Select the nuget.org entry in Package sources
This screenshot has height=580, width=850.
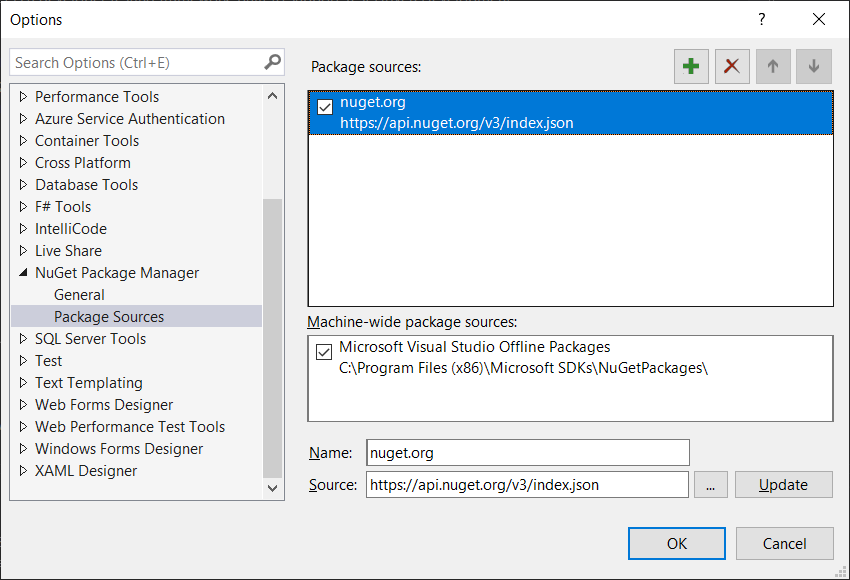pyautogui.click(x=571, y=113)
